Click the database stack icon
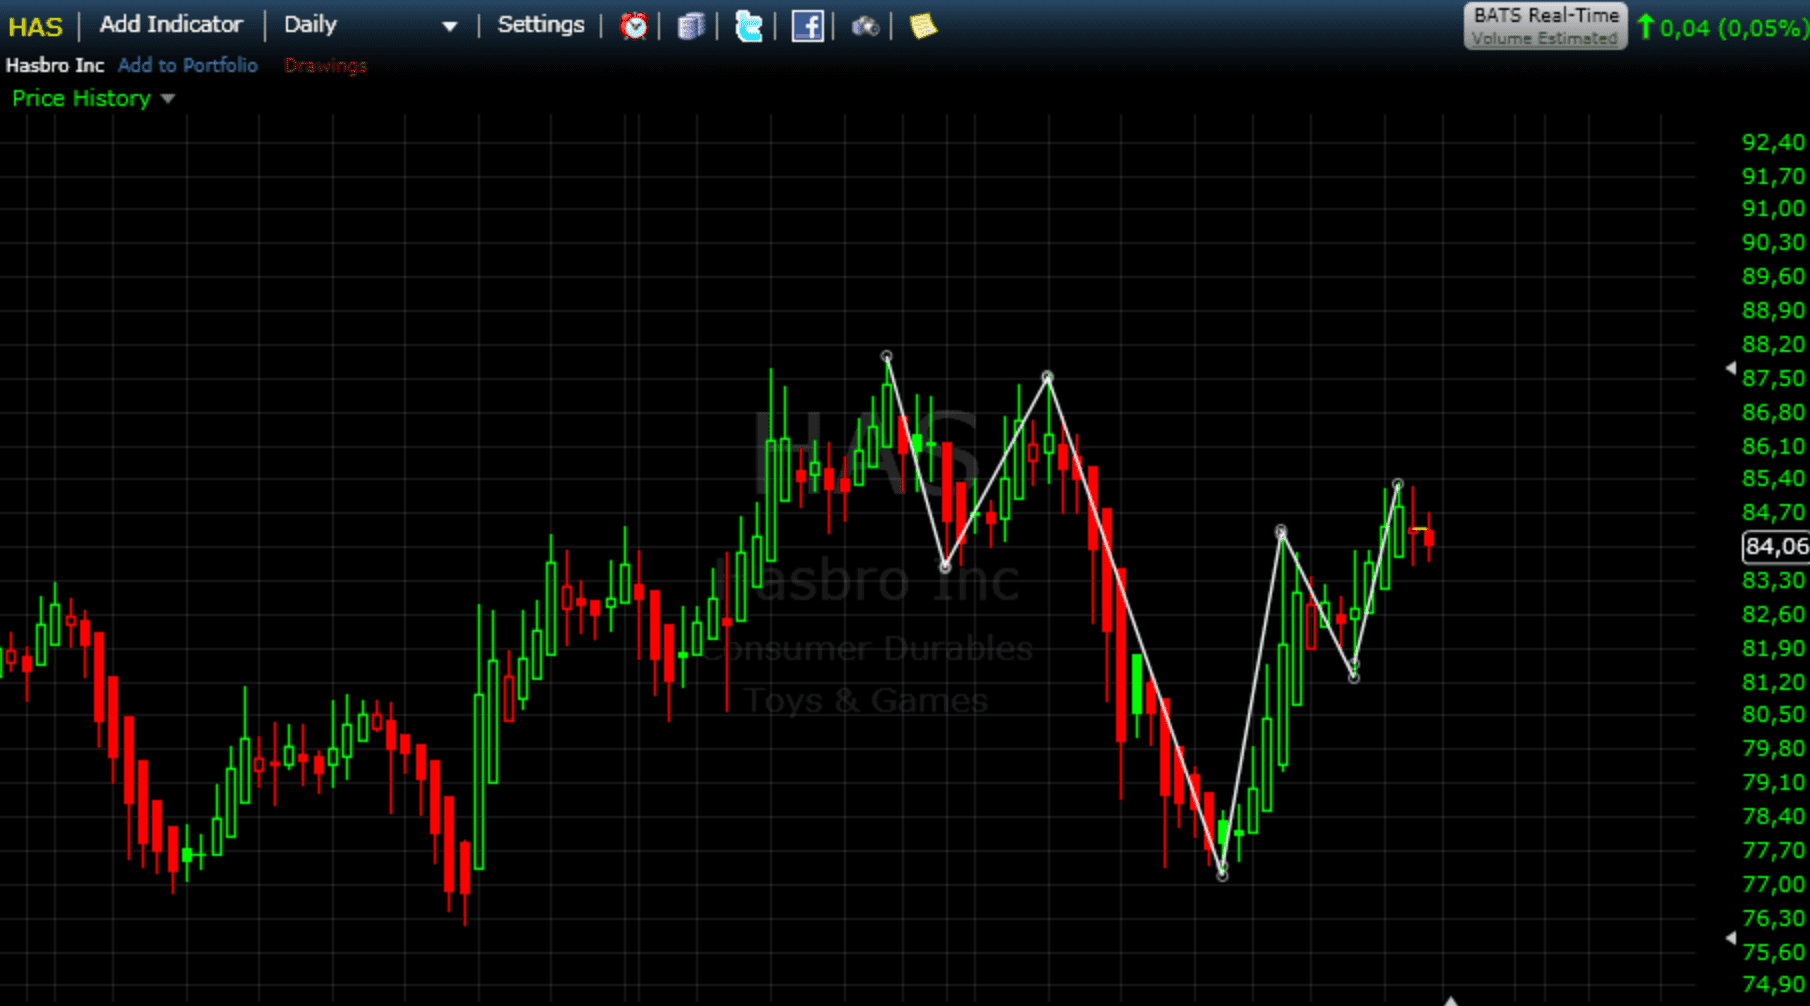This screenshot has width=1810, height=1006. pos(691,26)
